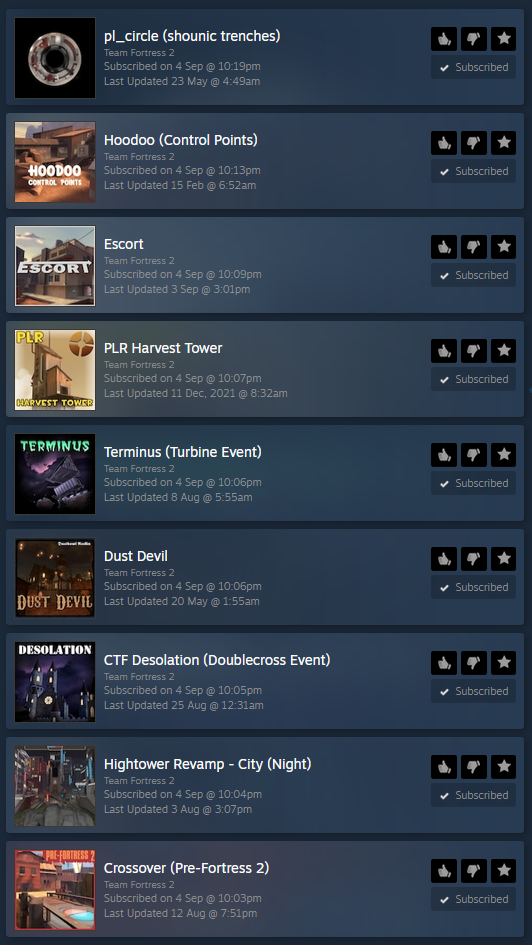Toggle Subscribed for pl_circle
Image resolution: width=532 pixels, height=945 pixels.
coord(474,68)
